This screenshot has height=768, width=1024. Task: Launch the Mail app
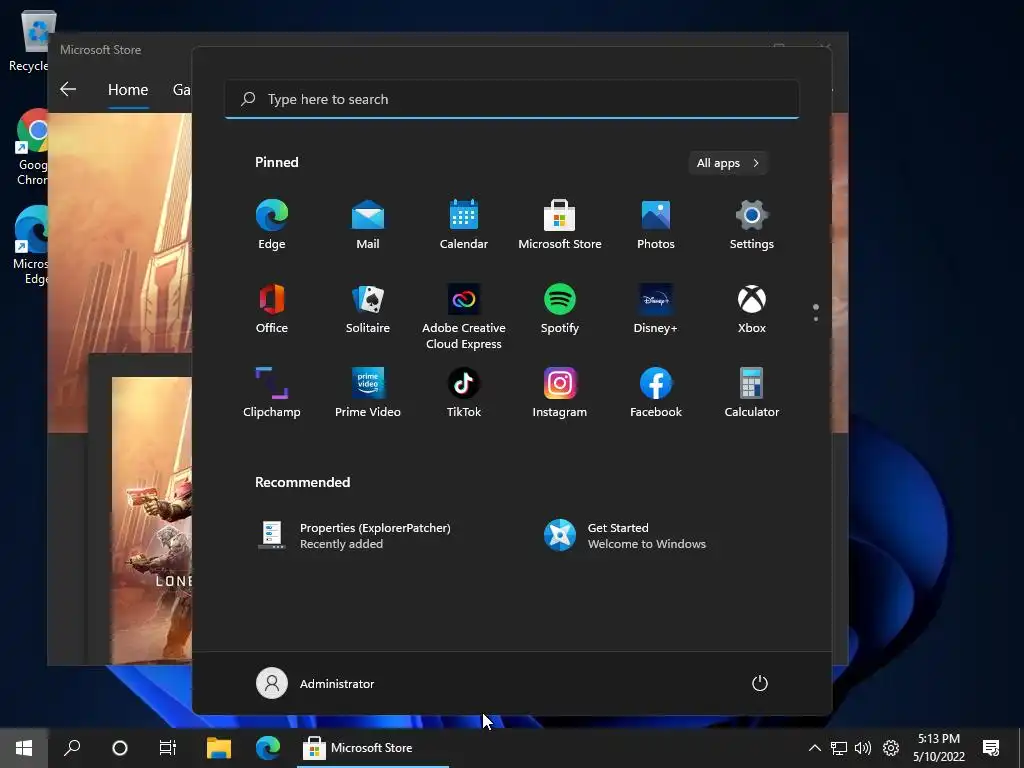pos(368,225)
